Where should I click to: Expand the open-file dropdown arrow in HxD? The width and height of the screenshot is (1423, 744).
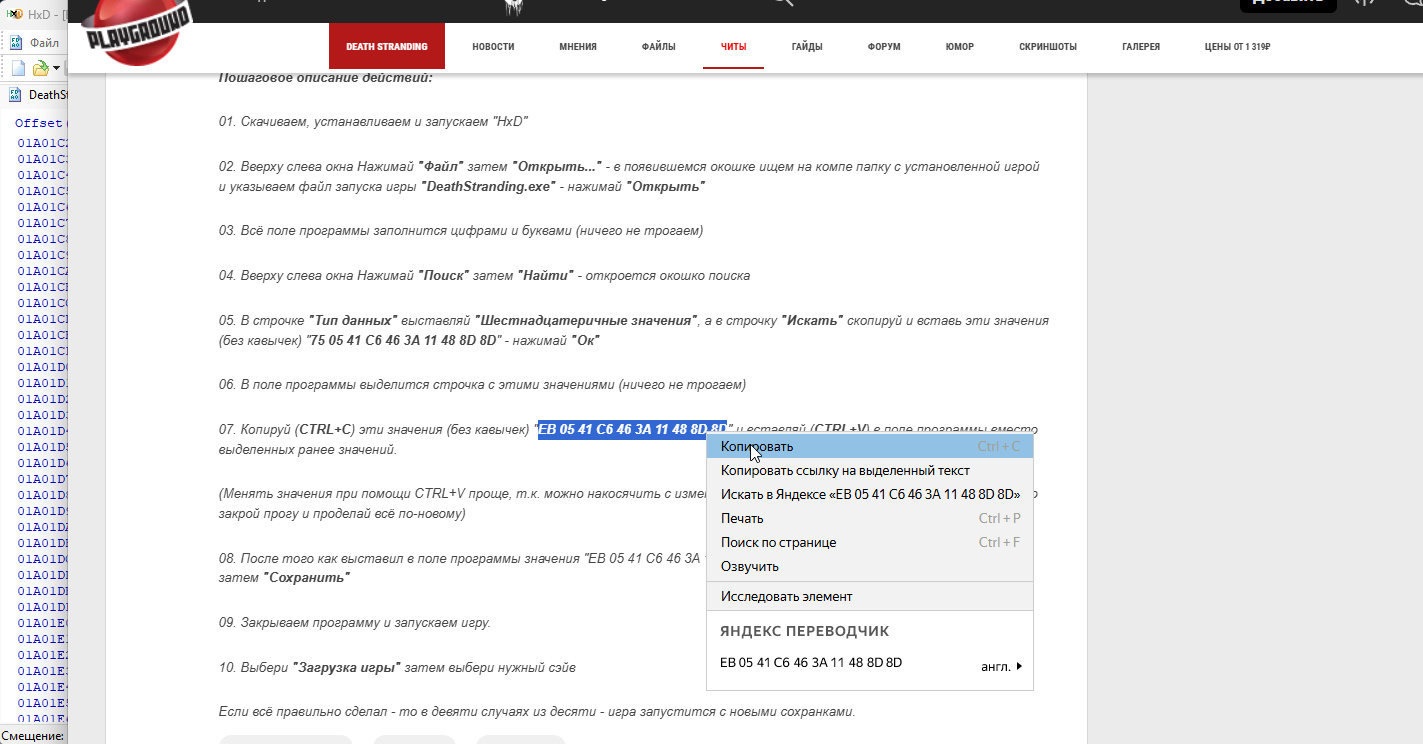[x=56, y=69]
